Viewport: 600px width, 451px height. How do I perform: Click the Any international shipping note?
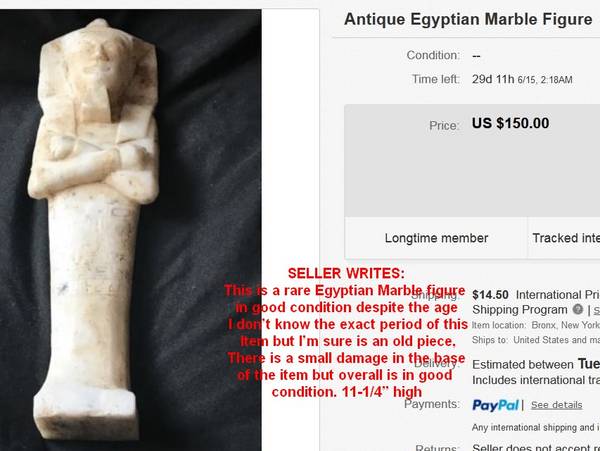[x=536, y=427]
